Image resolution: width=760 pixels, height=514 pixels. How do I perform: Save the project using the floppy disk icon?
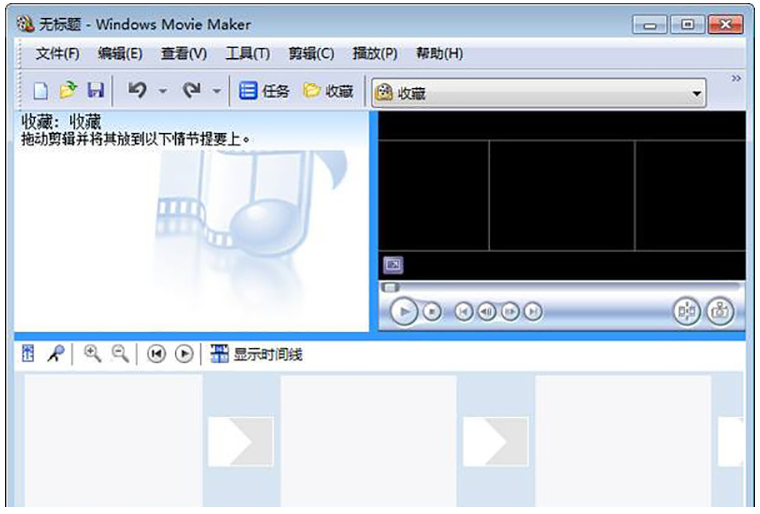pos(95,91)
